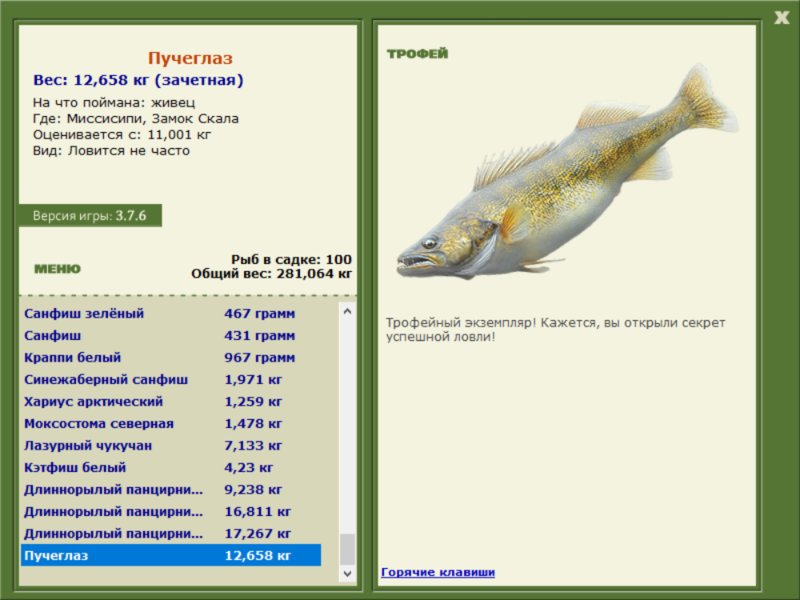
Task: Click the Вид: Ловится не часто line
Action: (111, 151)
